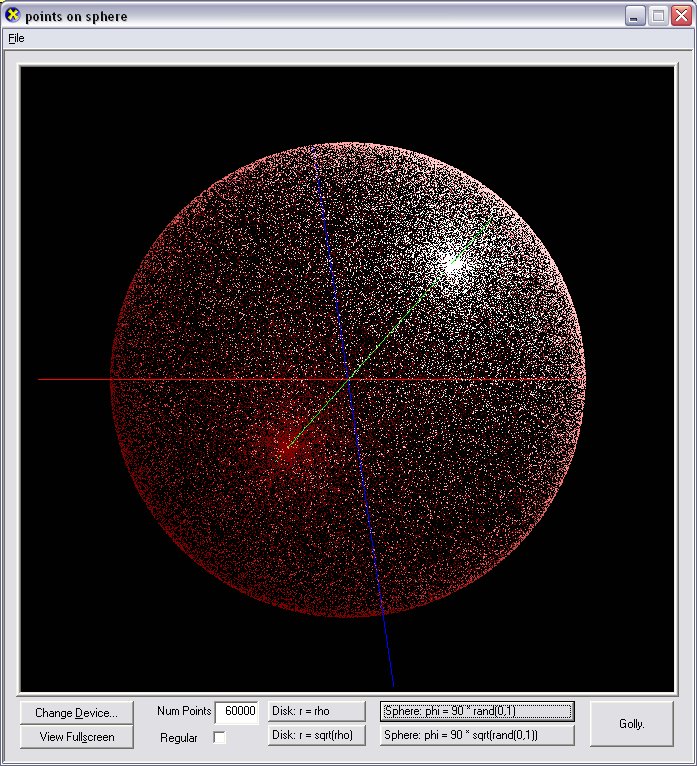Open the File menu
Image resolution: width=697 pixels, height=766 pixels.
point(16,38)
